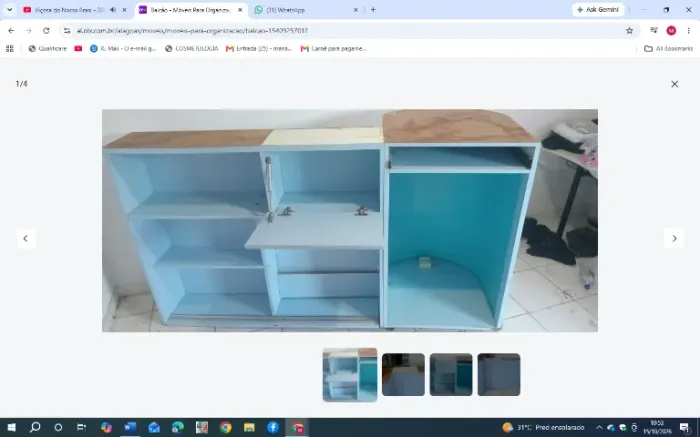
Task: Close the Balcão OLX tab
Action: pos(240,10)
